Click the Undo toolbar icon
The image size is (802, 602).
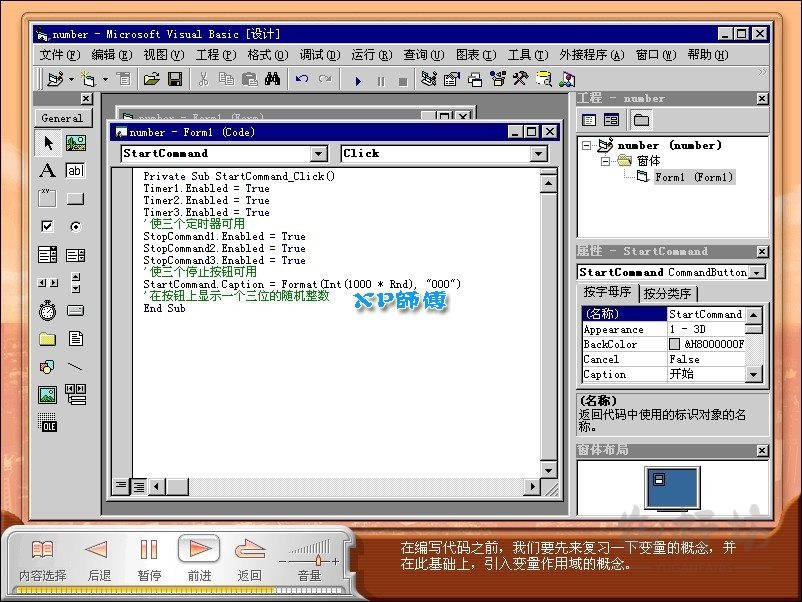(302, 79)
